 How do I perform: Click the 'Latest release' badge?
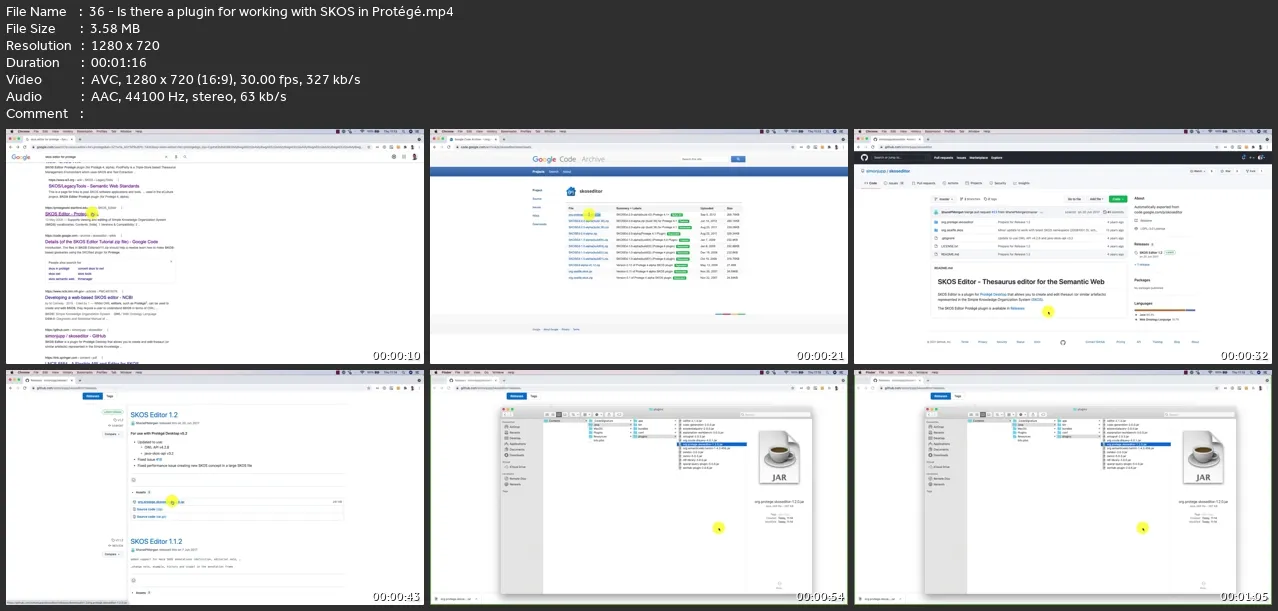click(x=112, y=412)
